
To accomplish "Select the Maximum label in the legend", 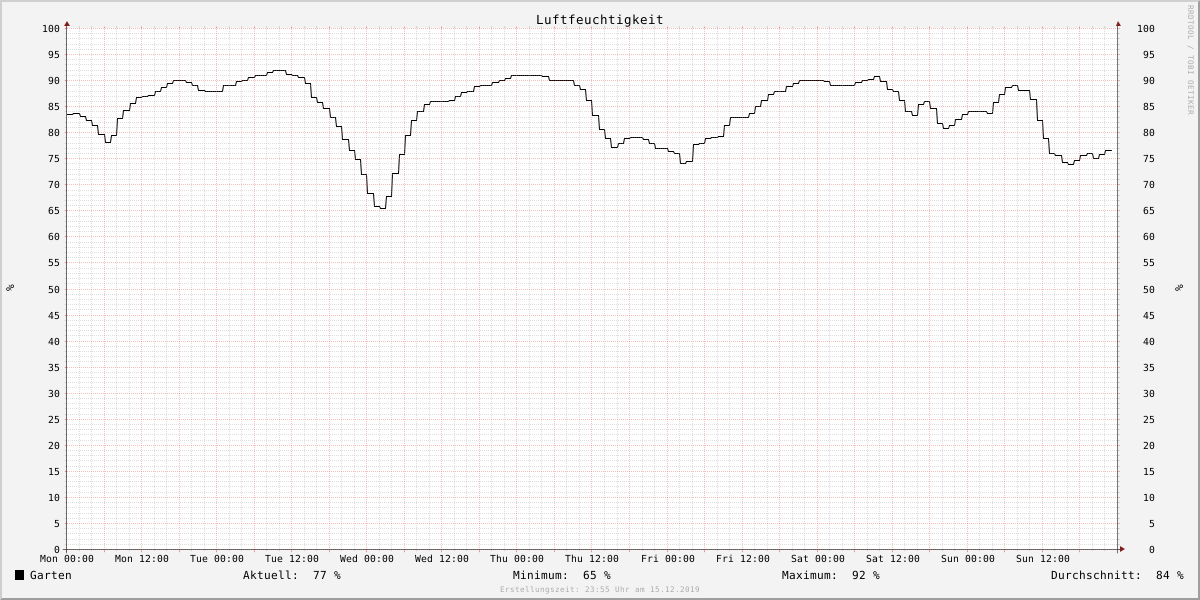I will [809, 575].
